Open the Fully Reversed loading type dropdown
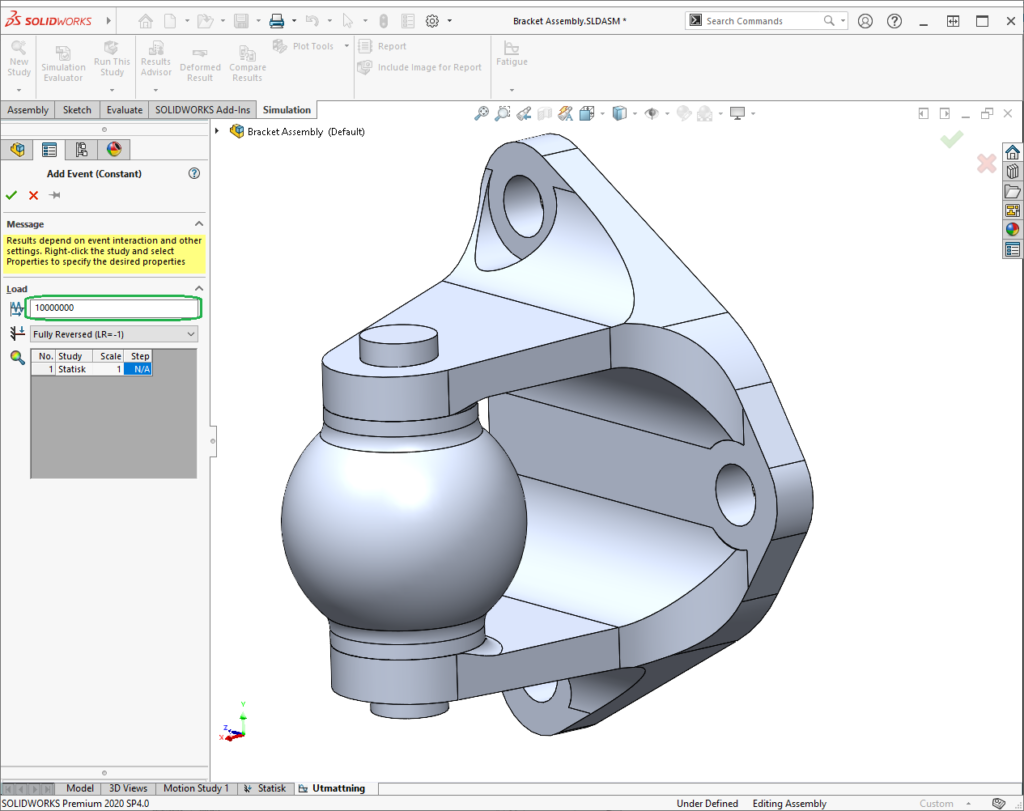This screenshot has height=811, width=1024. coord(113,334)
